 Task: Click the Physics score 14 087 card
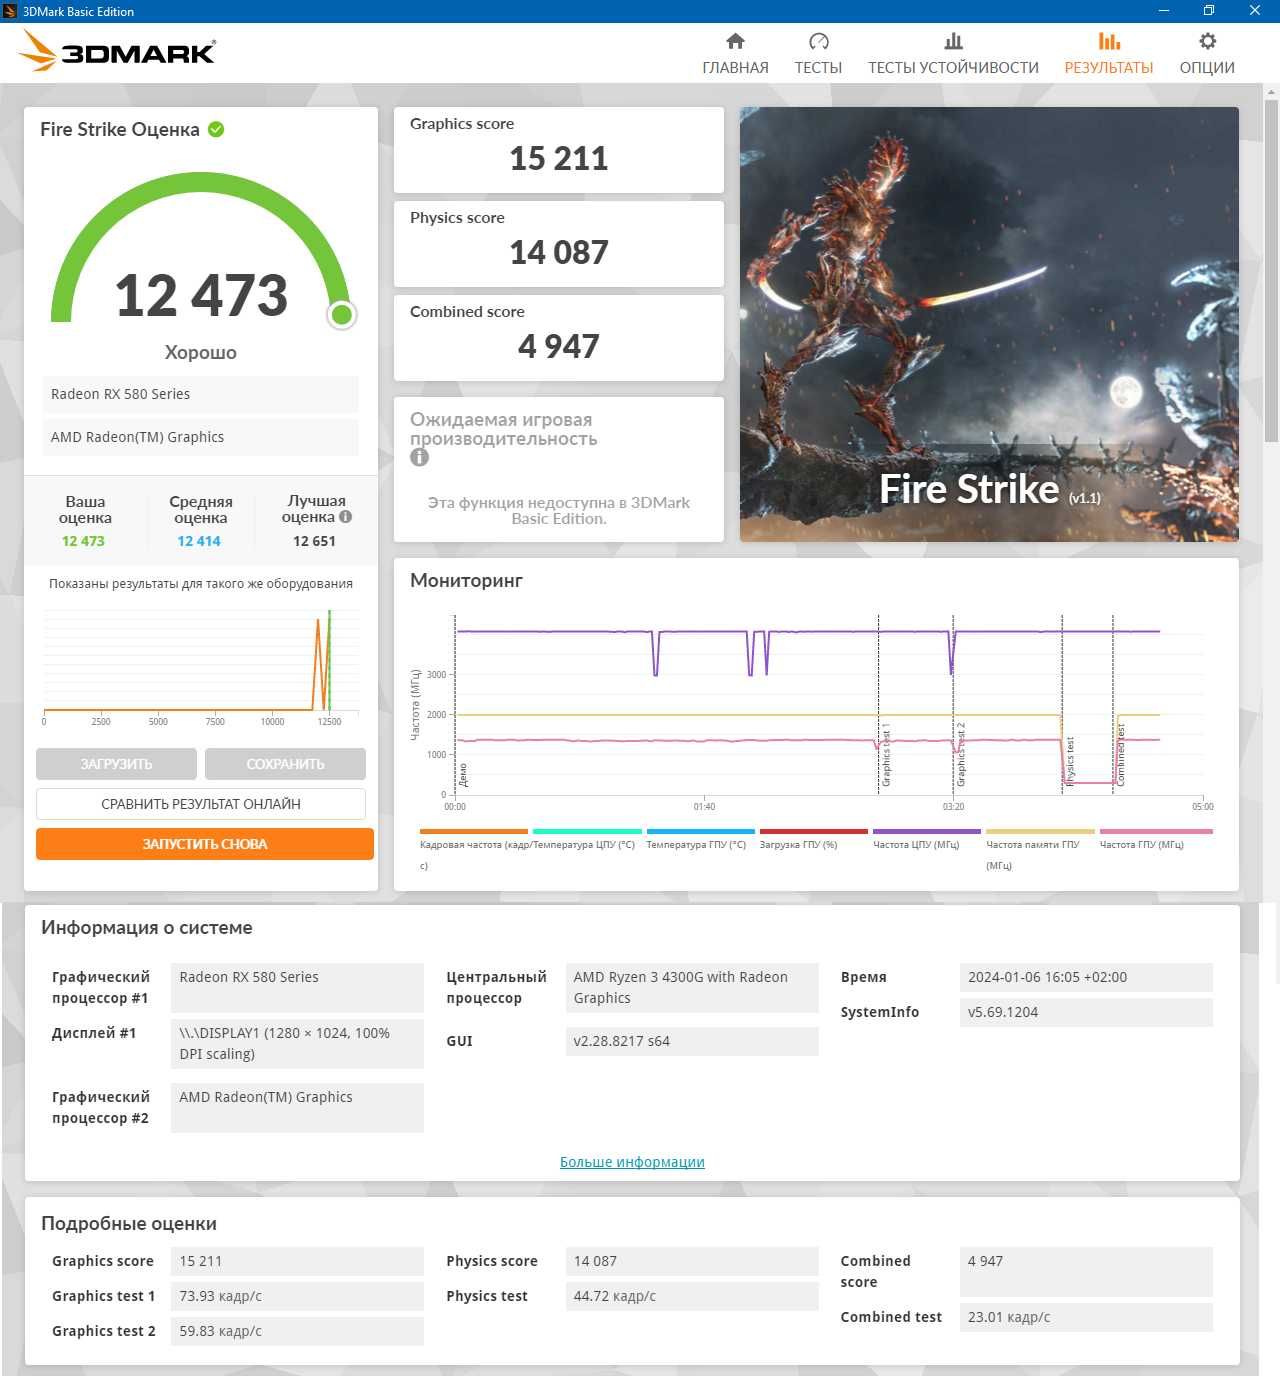(559, 244)
